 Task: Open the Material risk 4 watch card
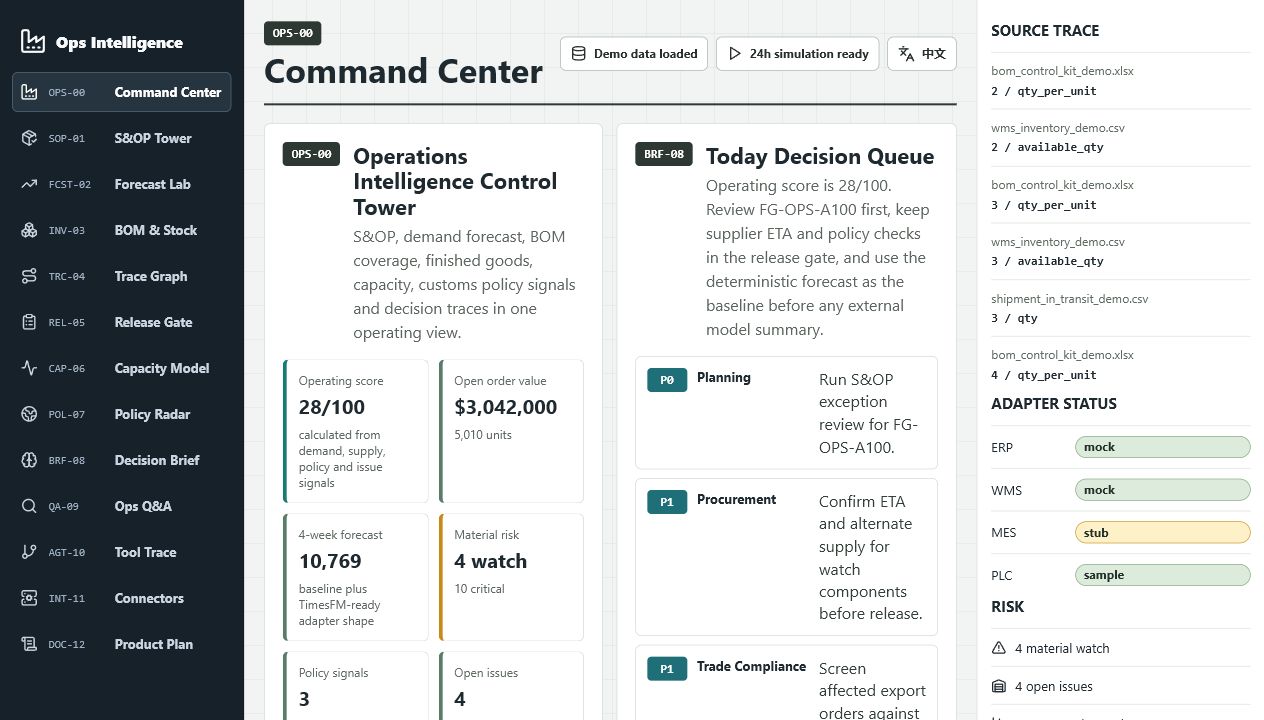511,577
